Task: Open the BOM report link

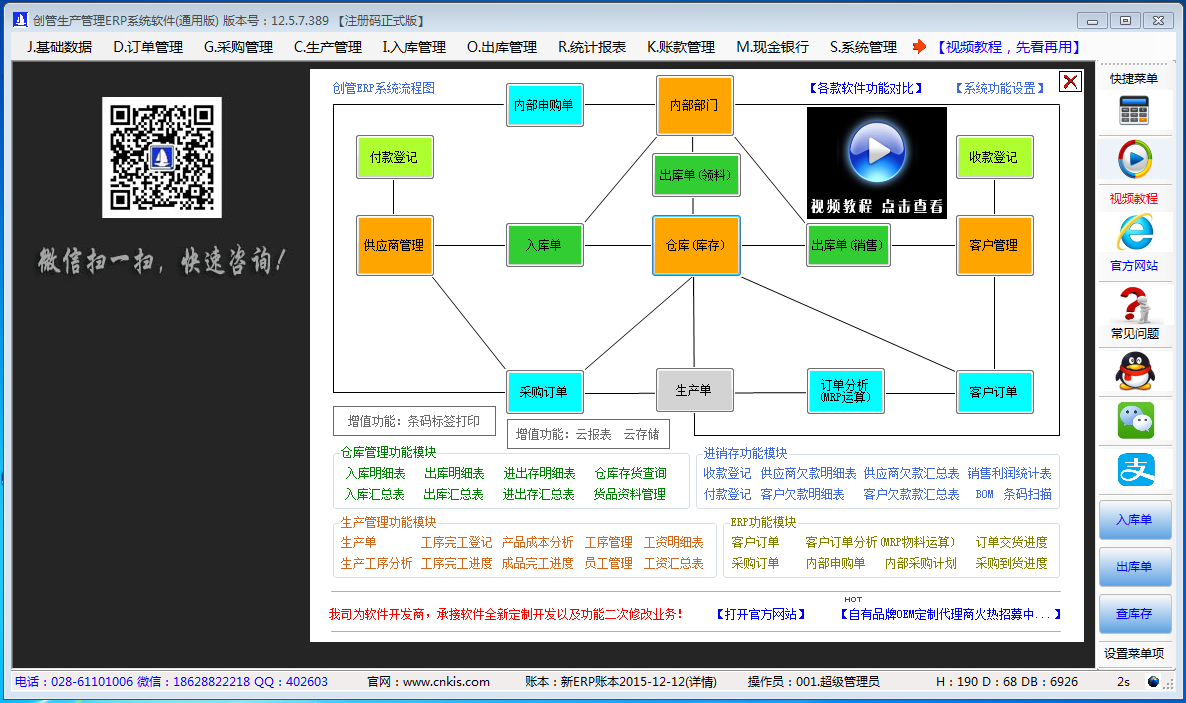Action: [984, 494]
